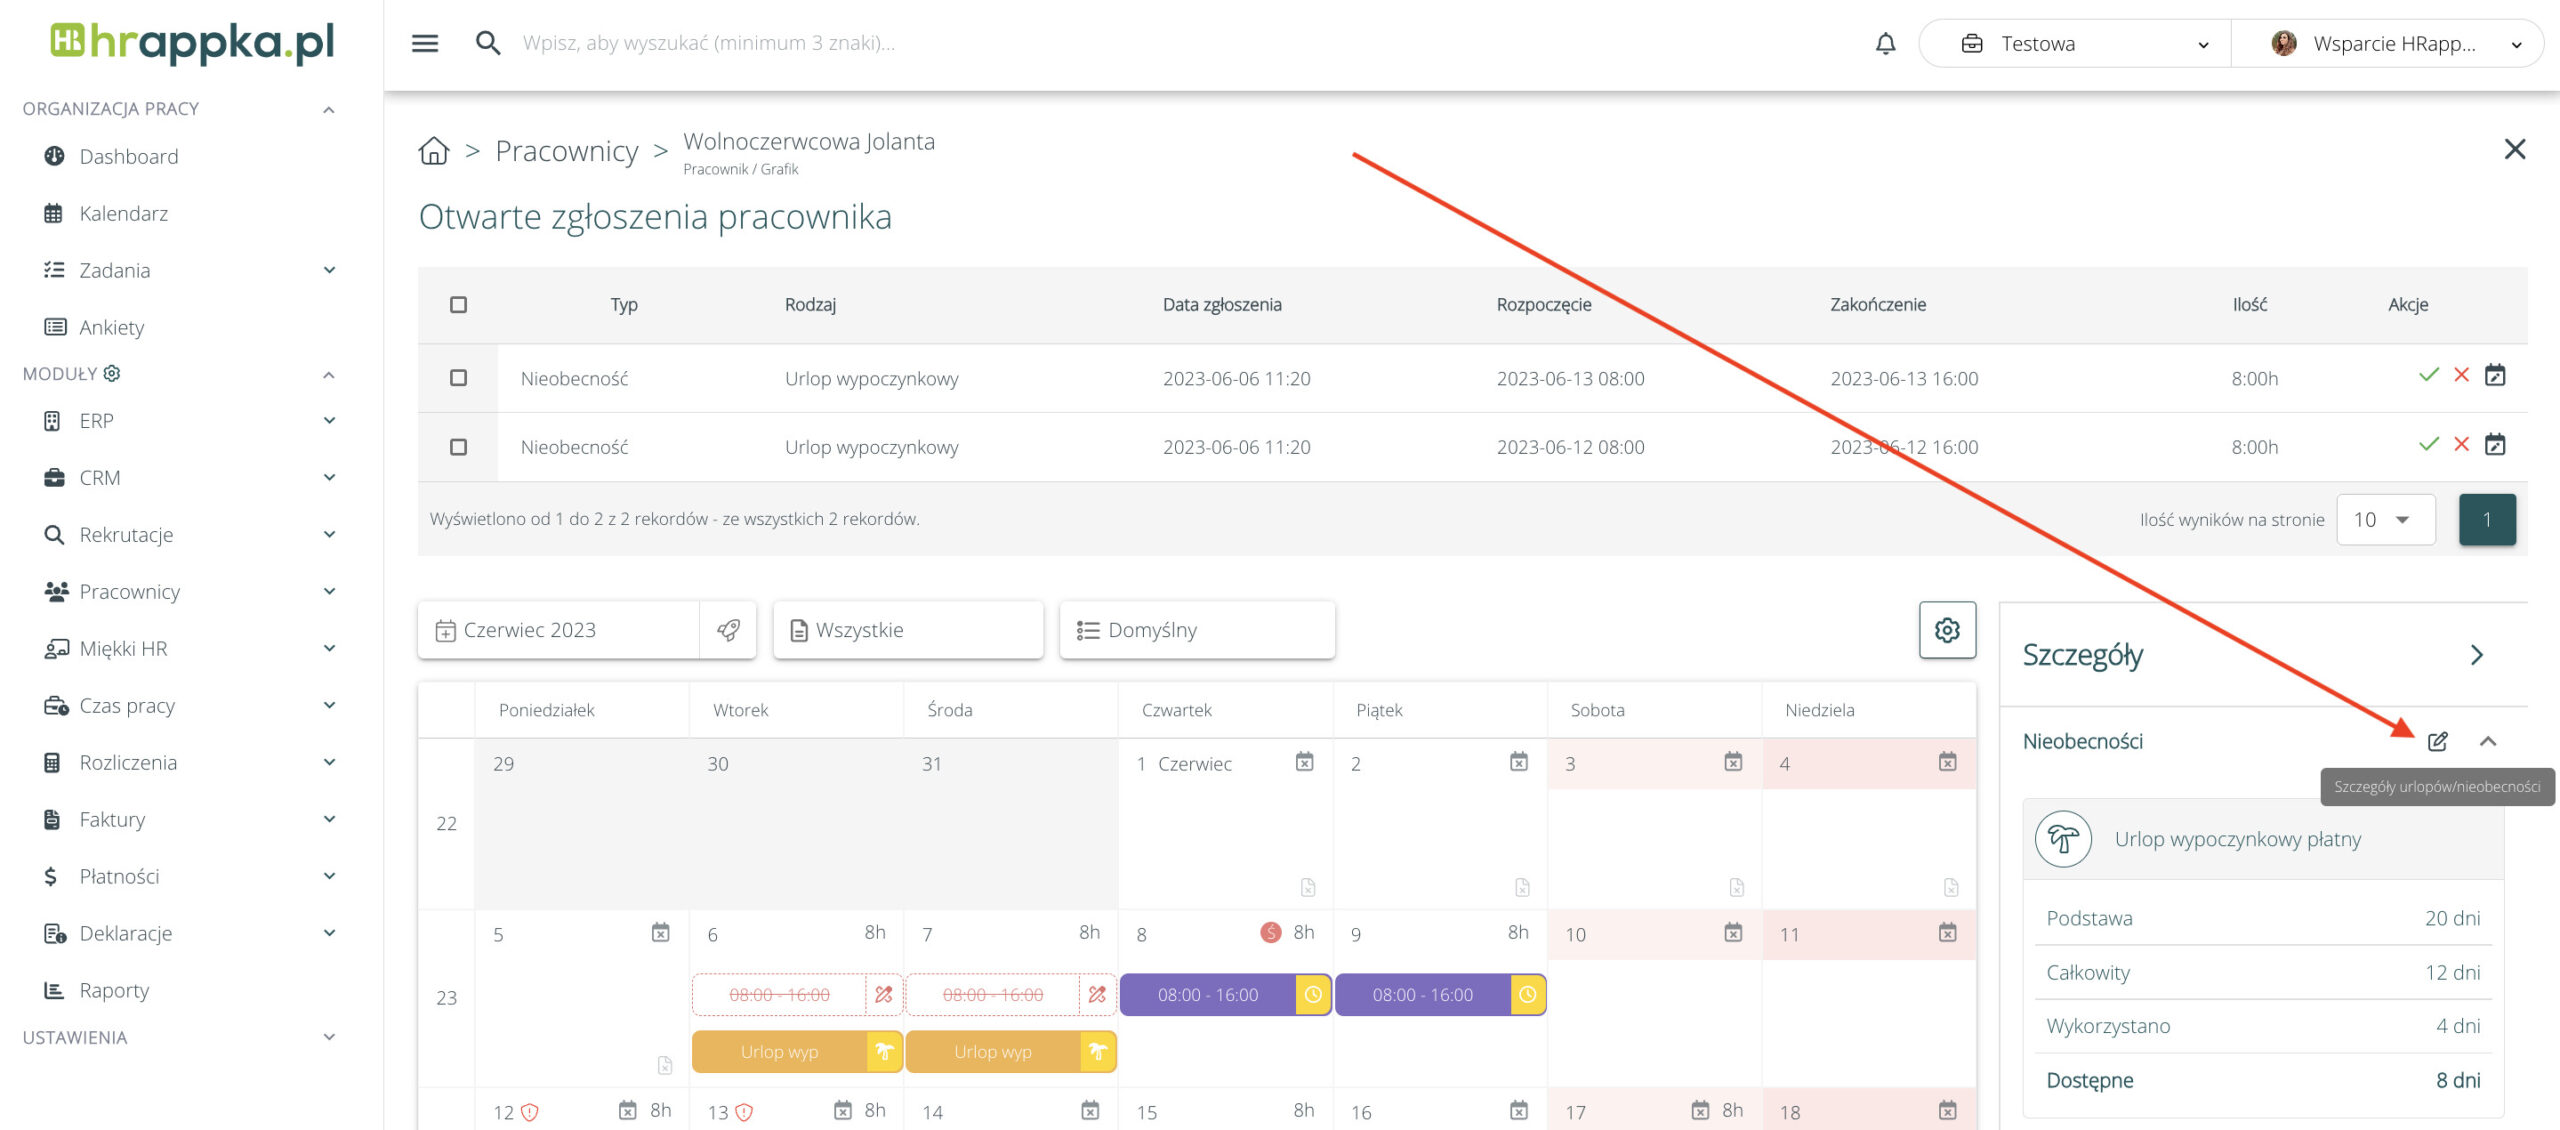Open the edit icon for the Nieobecności details

pos(2437,741)
